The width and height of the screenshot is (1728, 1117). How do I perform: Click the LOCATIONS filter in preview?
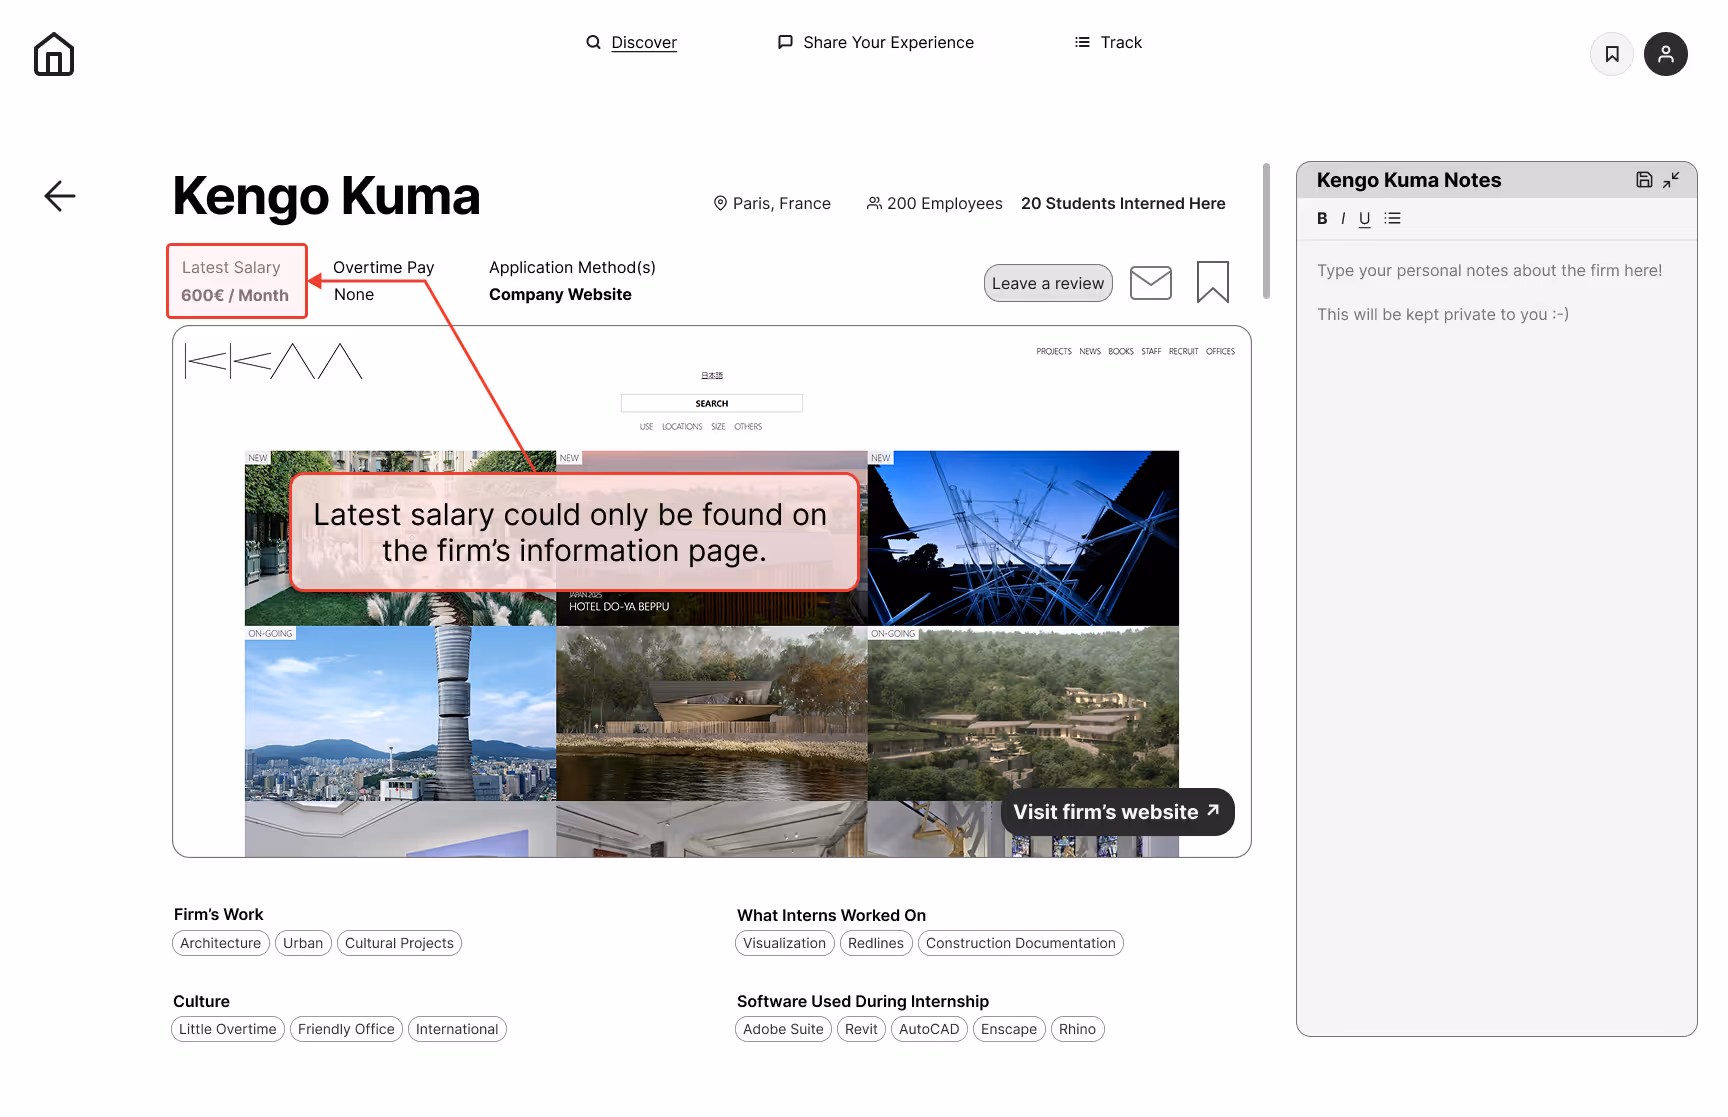pos(682,427)
